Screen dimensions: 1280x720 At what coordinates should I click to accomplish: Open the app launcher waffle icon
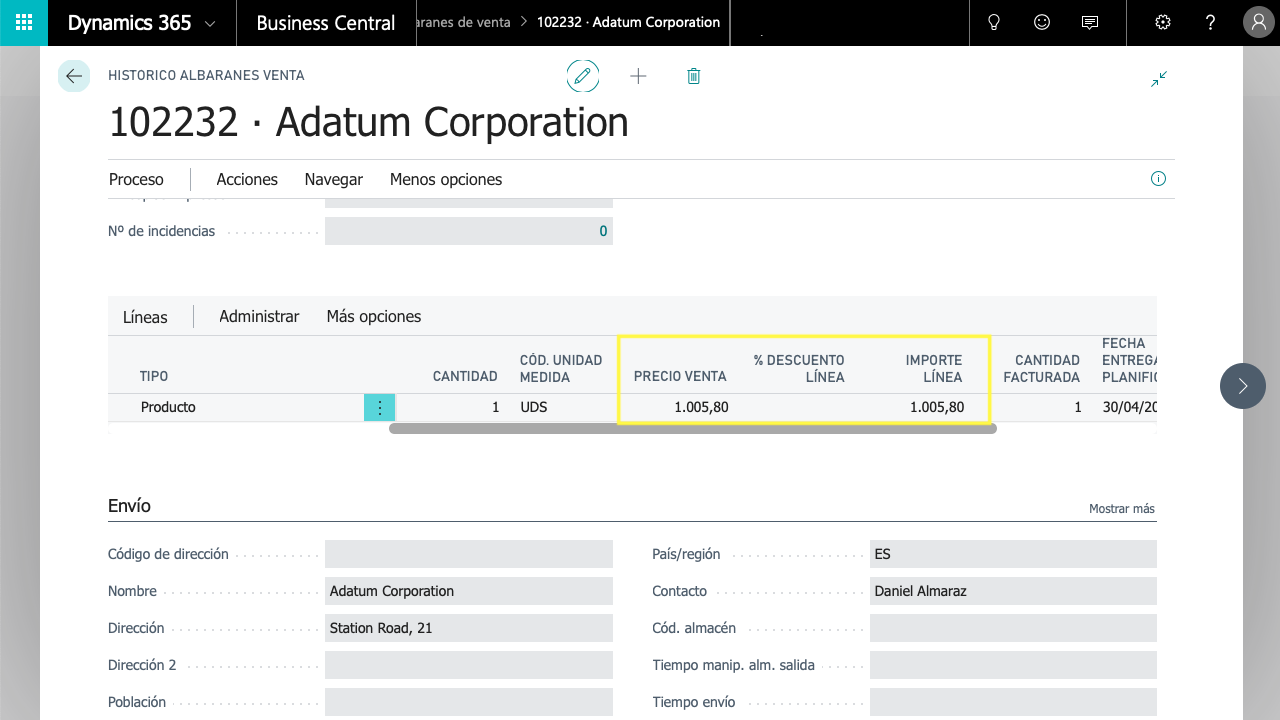[24, 23]
